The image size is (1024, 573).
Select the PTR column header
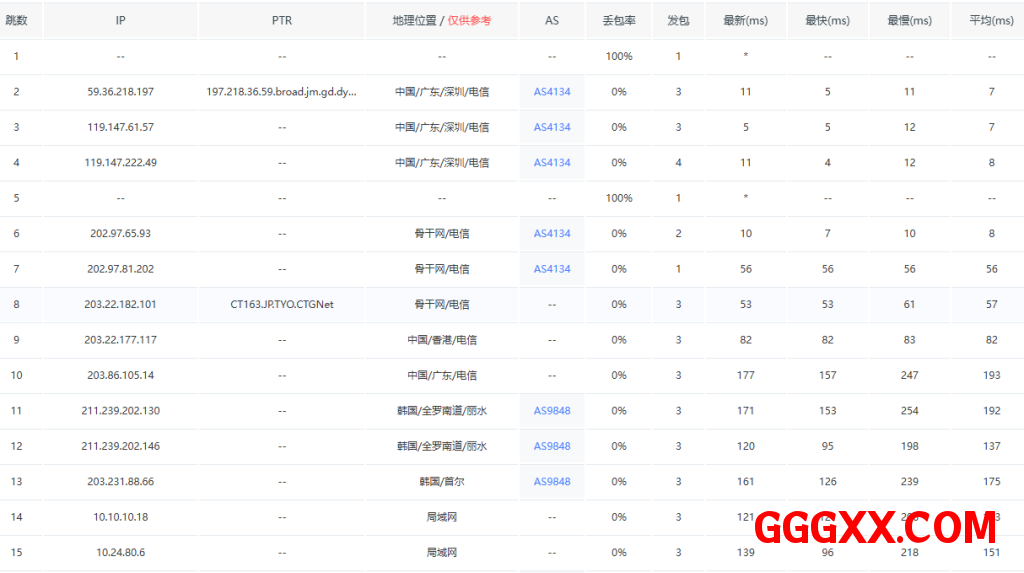[x=282, y=21]
